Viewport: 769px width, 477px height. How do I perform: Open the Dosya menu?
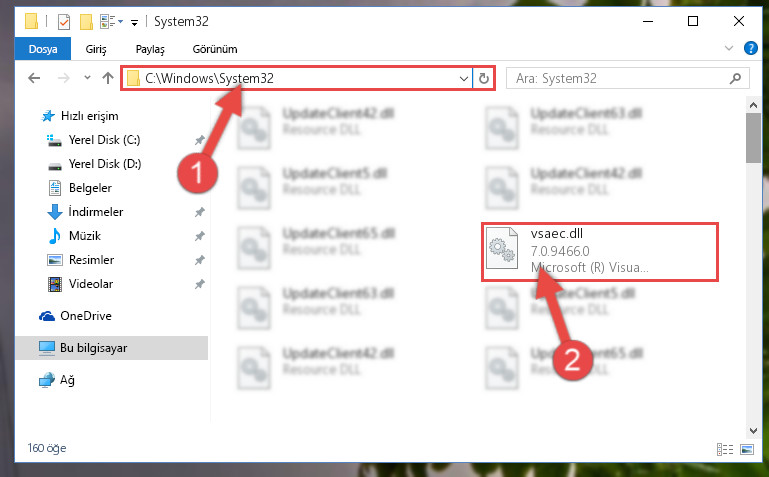tap(43, 49)
